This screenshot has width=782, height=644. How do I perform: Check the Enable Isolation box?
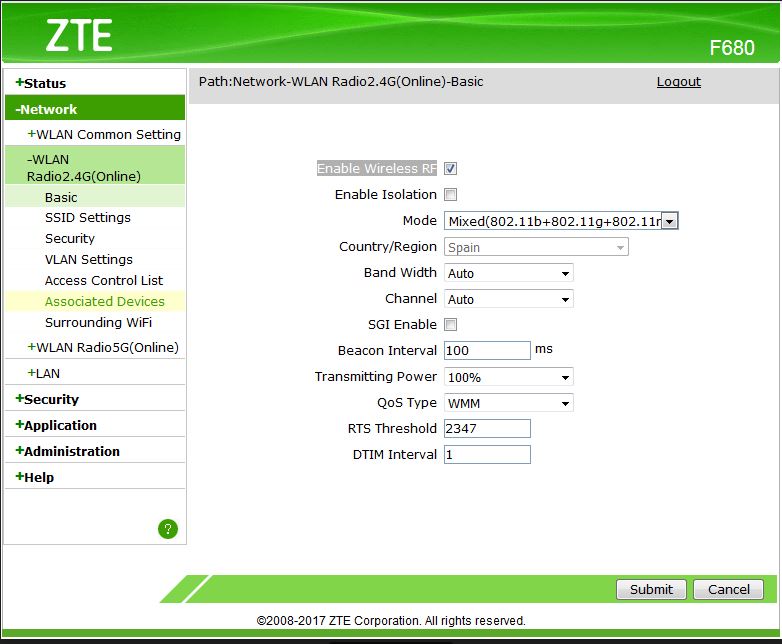pos(450,195)
